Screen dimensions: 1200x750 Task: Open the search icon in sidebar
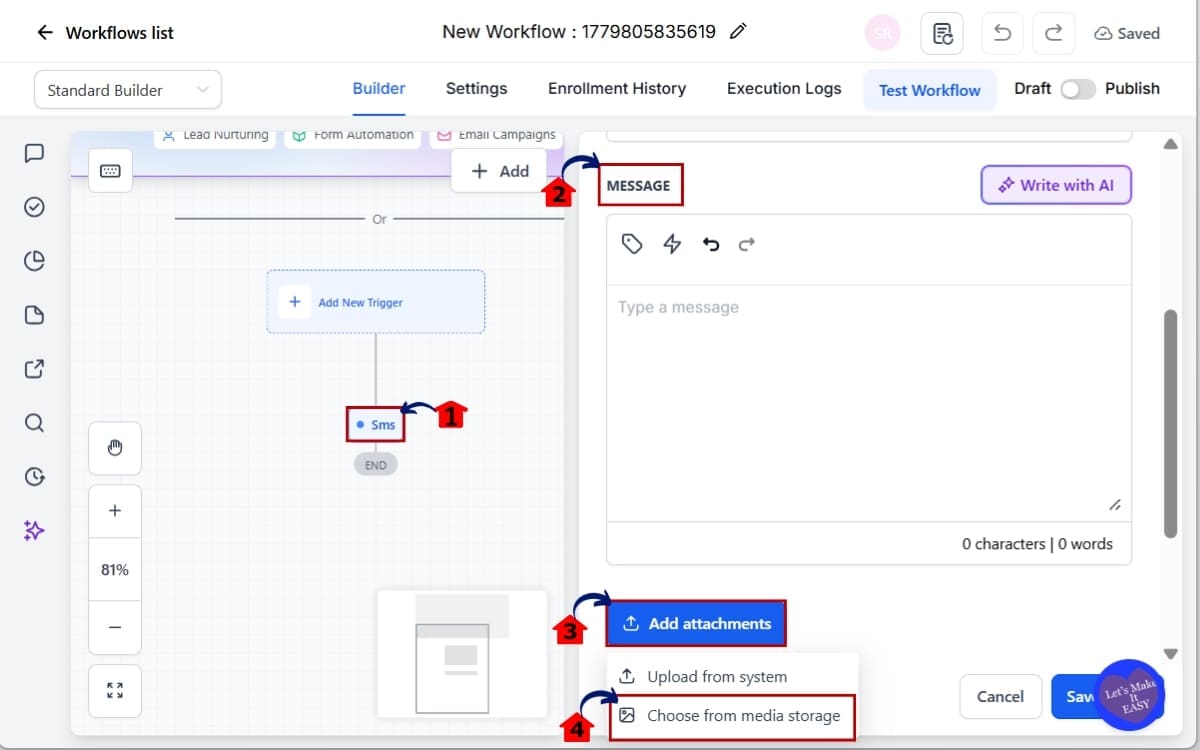click(34, 423)
